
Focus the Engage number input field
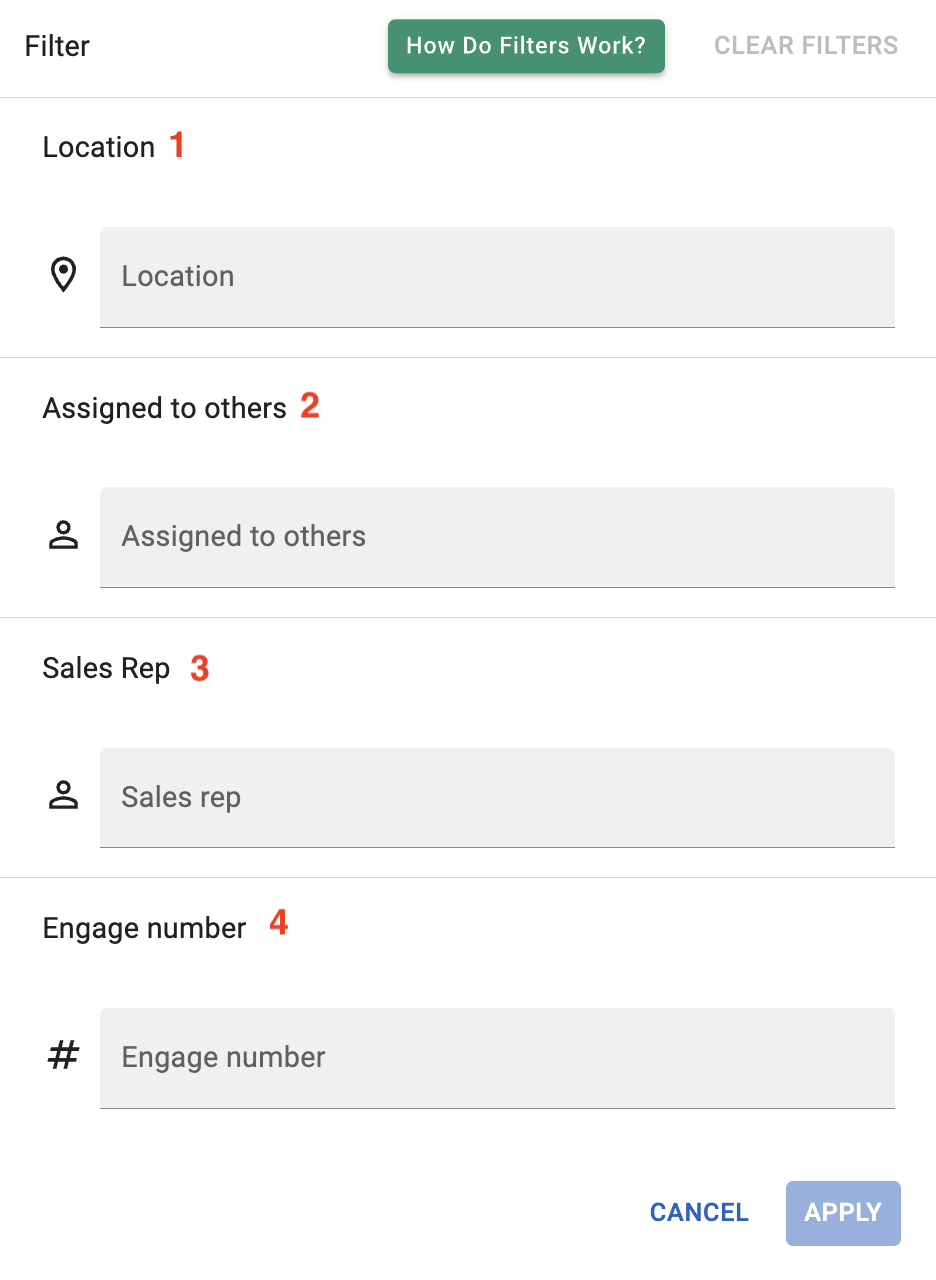point(497,1057)
